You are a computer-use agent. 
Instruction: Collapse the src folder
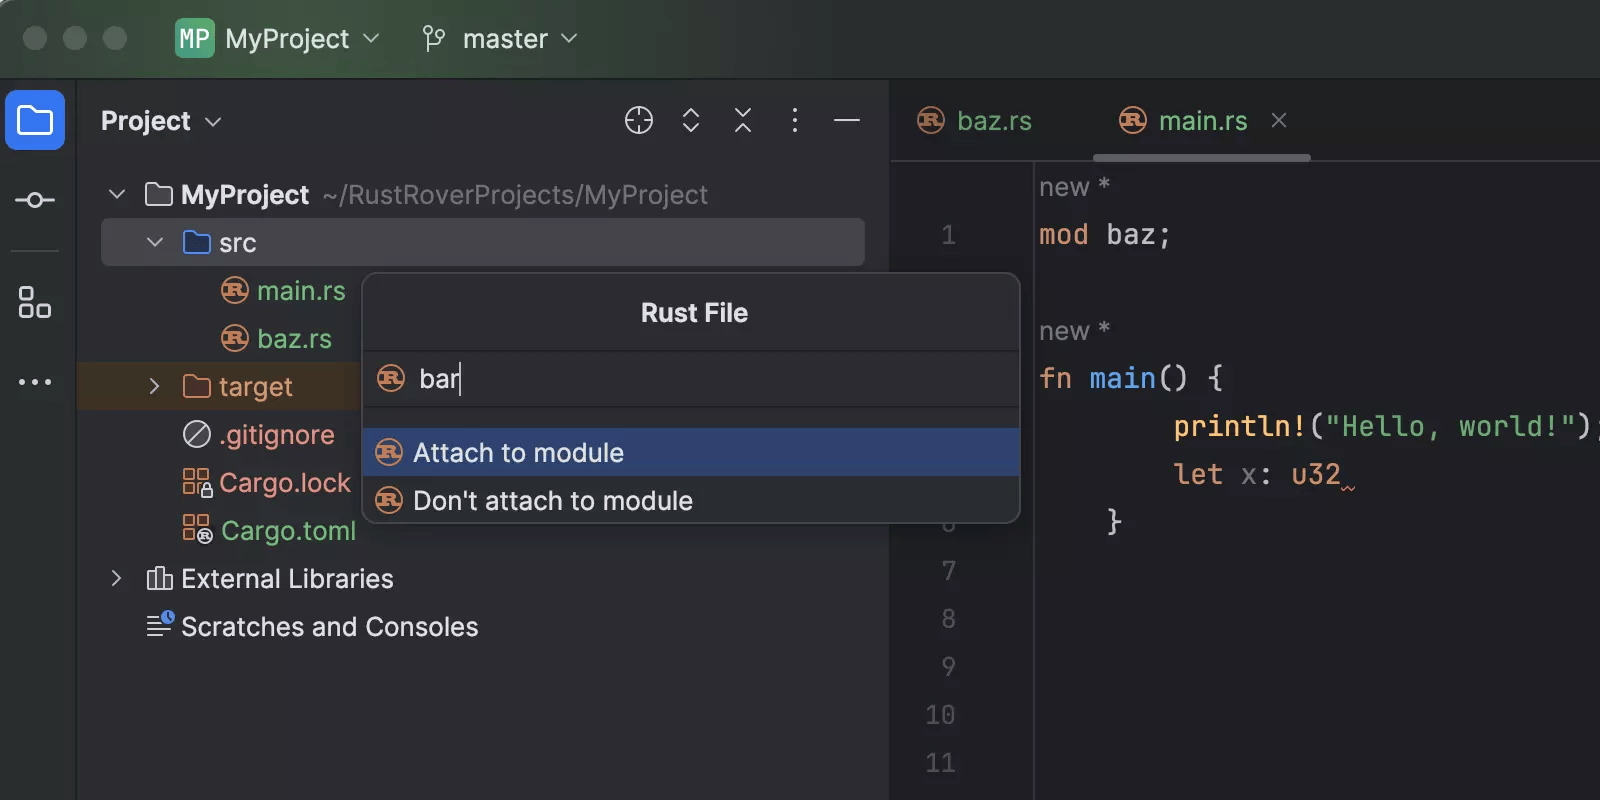point(155,243)
